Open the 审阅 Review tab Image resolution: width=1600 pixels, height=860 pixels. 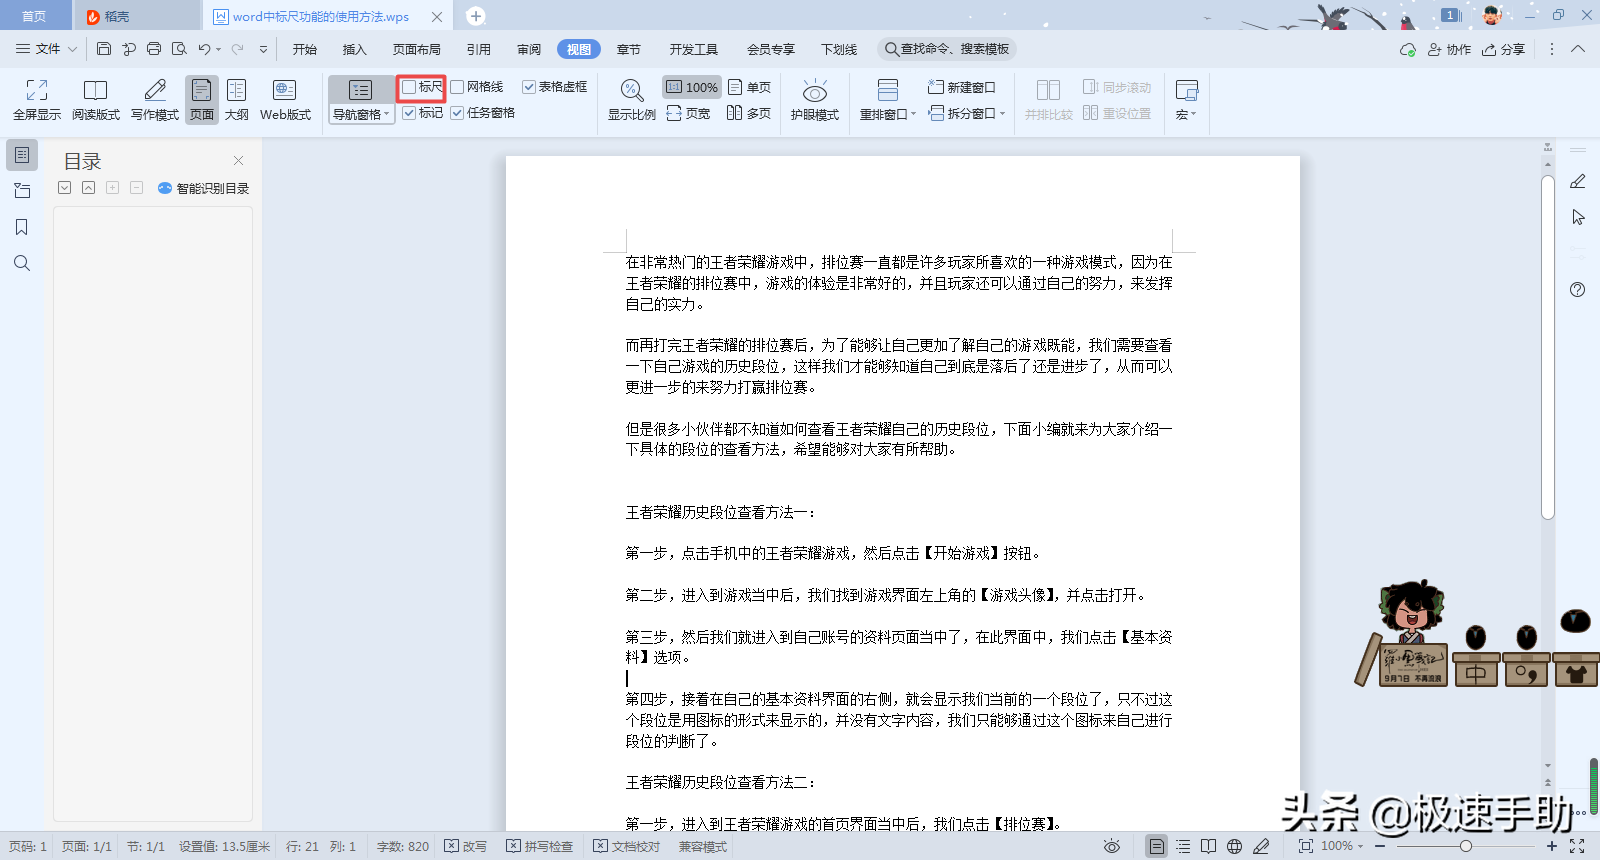tap(529, 49)
